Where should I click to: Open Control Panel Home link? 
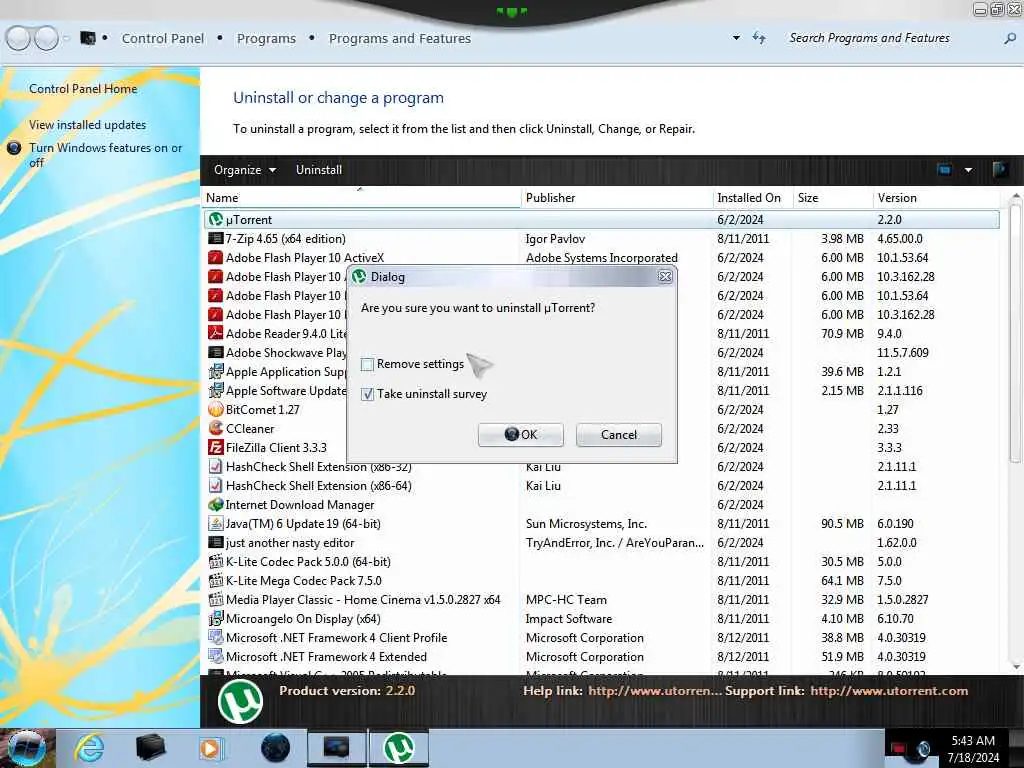[x=83, y=89]
